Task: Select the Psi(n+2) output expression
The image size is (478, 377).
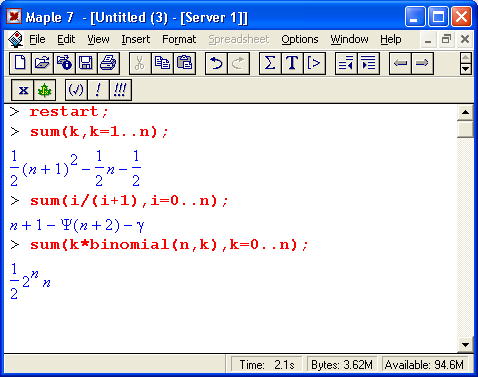Action: pos(77,226)
